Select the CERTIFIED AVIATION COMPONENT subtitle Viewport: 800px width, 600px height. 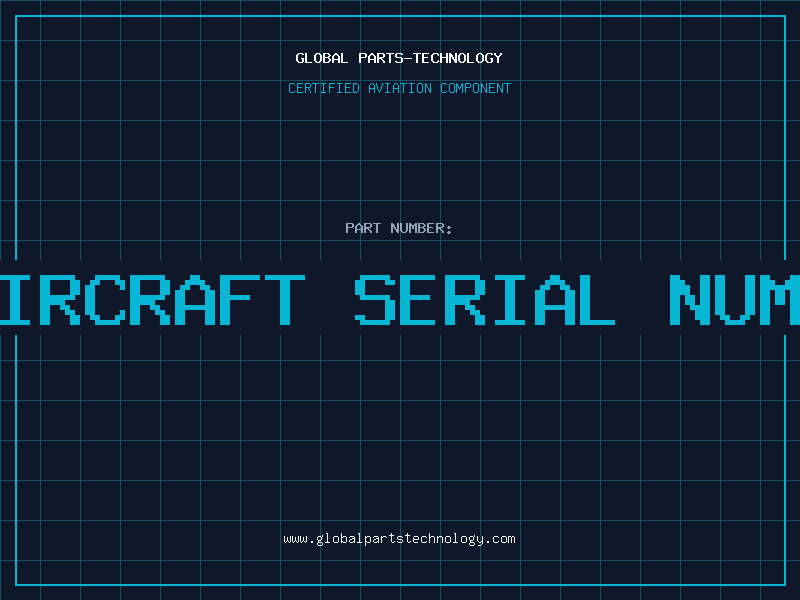click(x=399, y=88)
